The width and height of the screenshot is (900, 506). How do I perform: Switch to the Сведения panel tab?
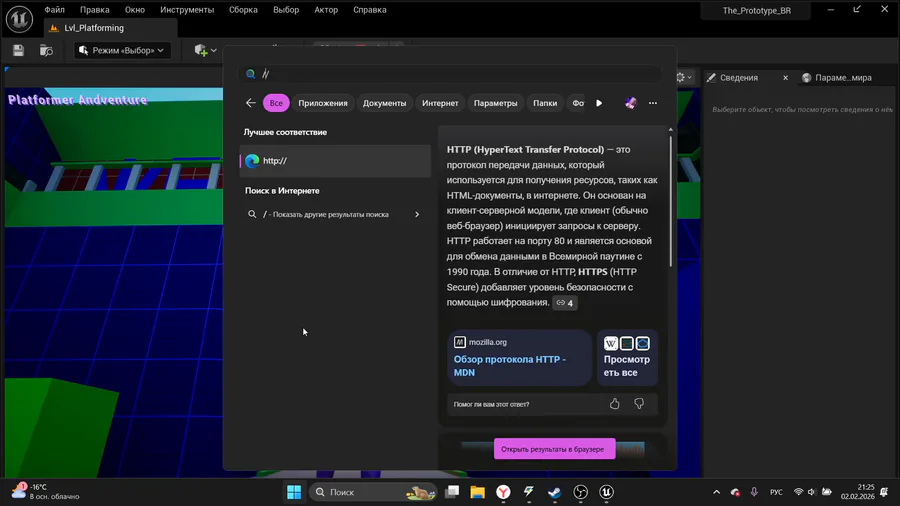[739, 77]
